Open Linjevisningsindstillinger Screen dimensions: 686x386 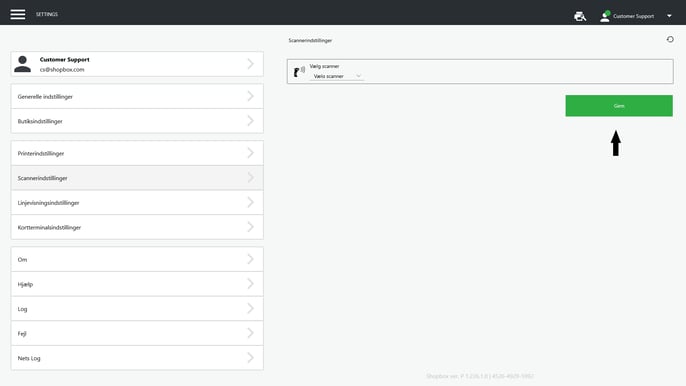click(137, 203)
